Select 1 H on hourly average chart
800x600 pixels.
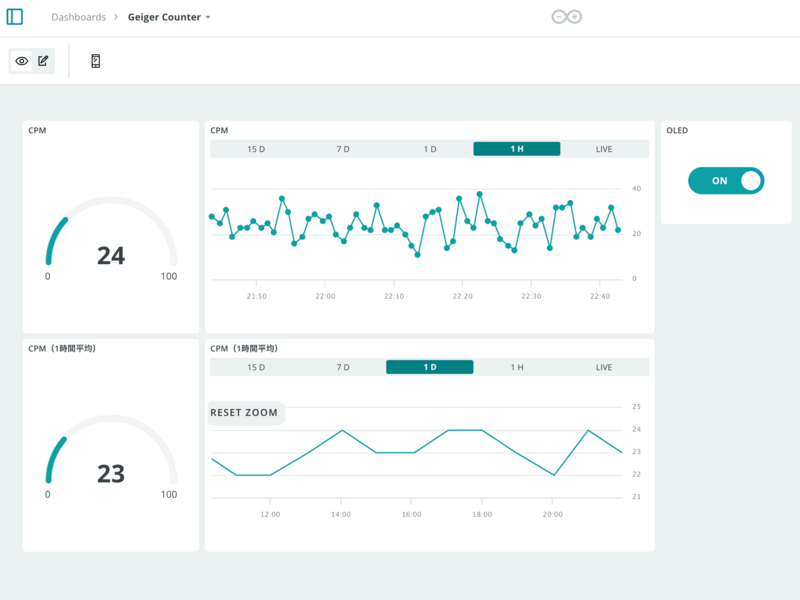517,367
